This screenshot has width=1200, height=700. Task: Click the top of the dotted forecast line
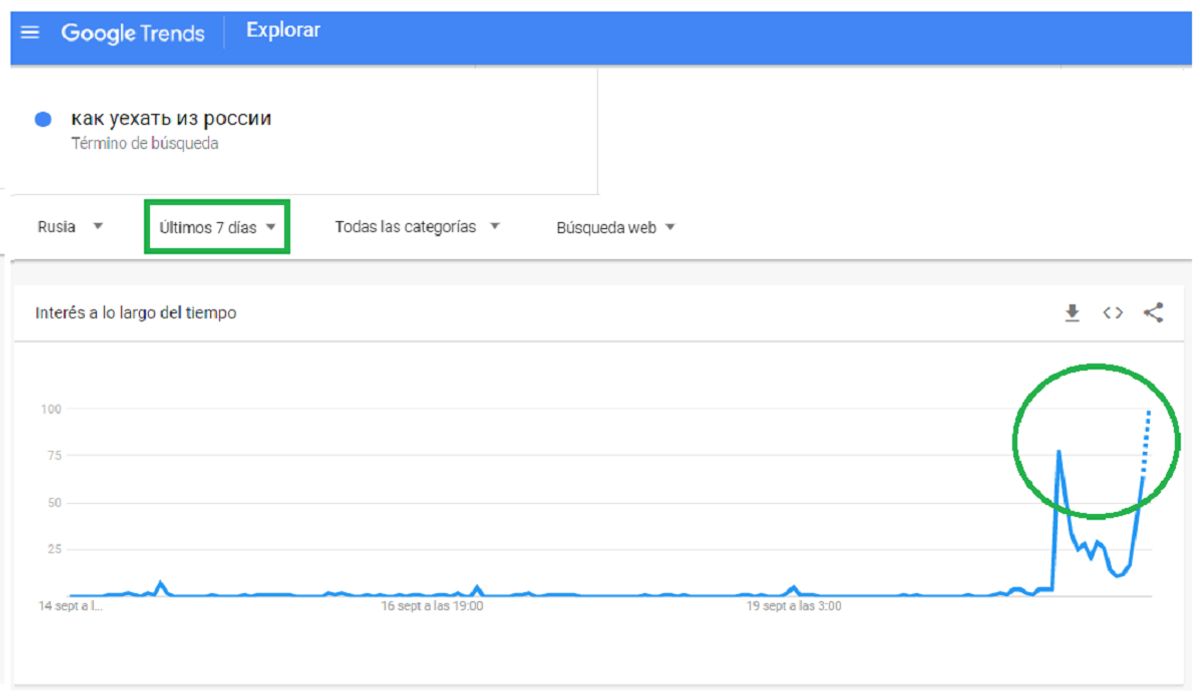tap(1149, 412)
